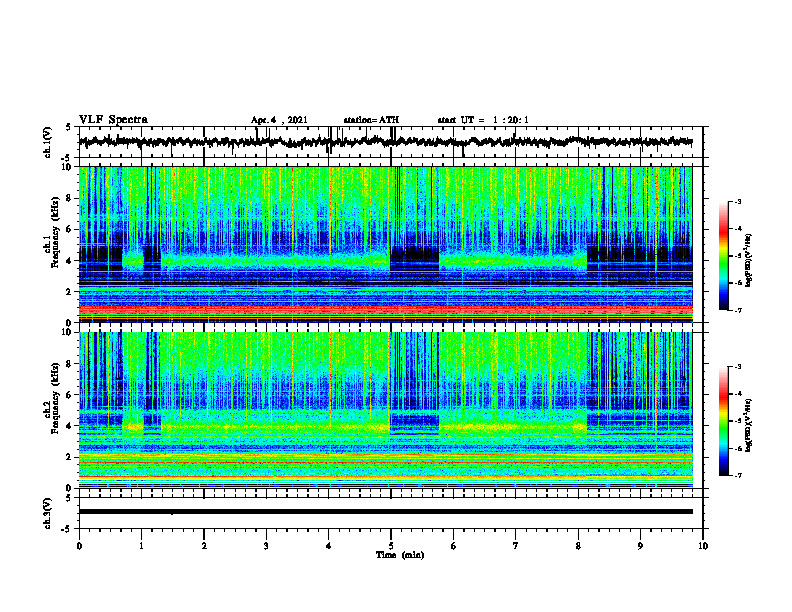Click inside the ch.1 voltage waveform trace

(x=385, y=142)
